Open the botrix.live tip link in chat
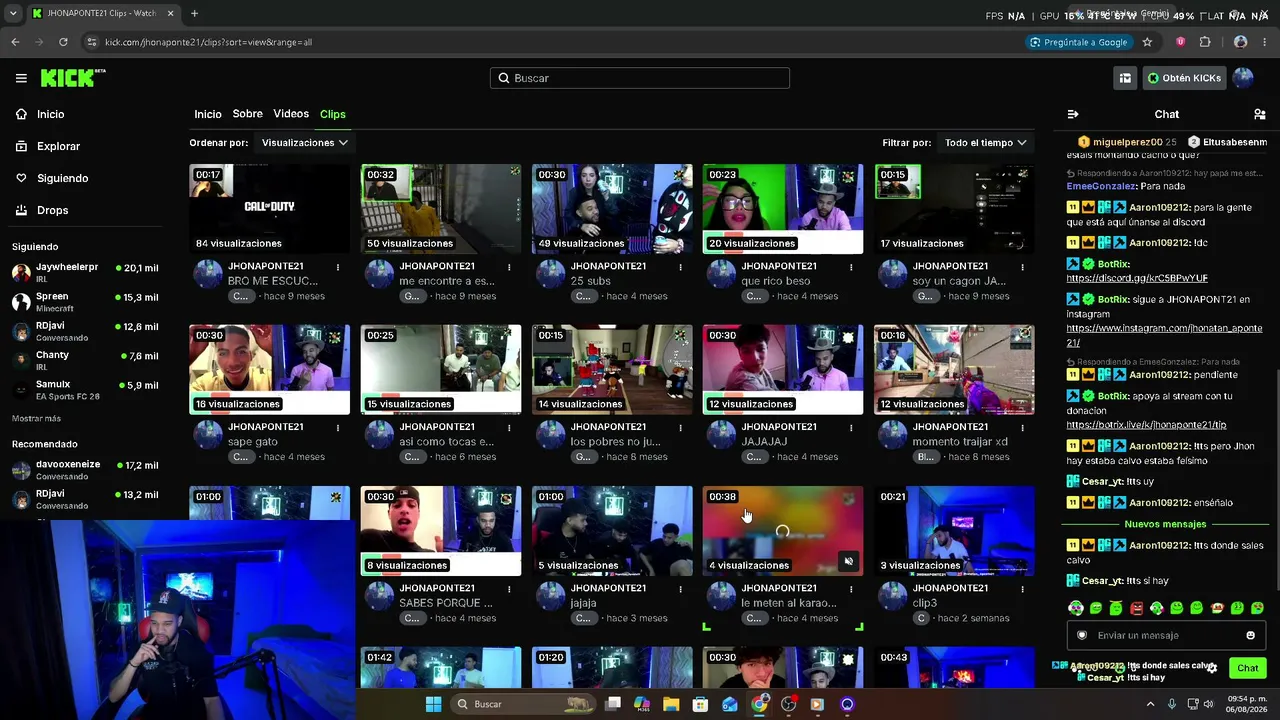Screen dimensions: 1280x720 coord(1146,425)
